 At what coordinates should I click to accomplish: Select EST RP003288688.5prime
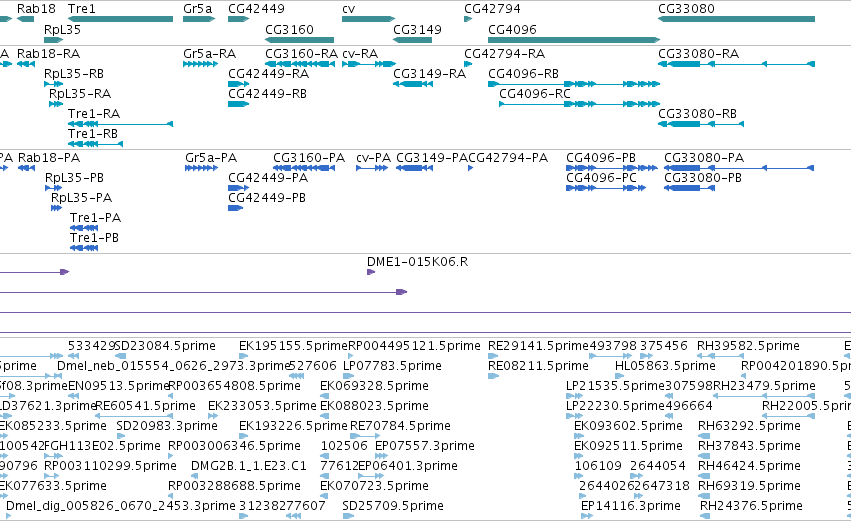[x=234, y=486]
